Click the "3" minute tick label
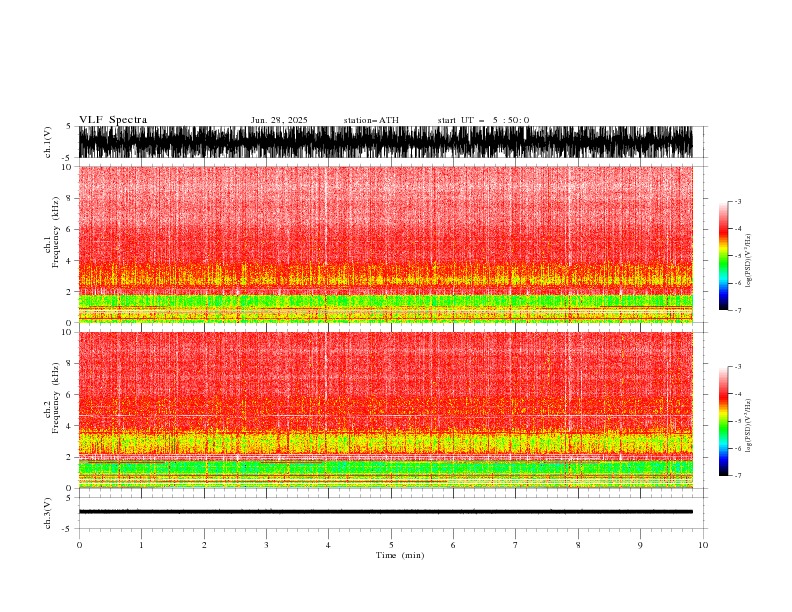 (x=266, y=545)
